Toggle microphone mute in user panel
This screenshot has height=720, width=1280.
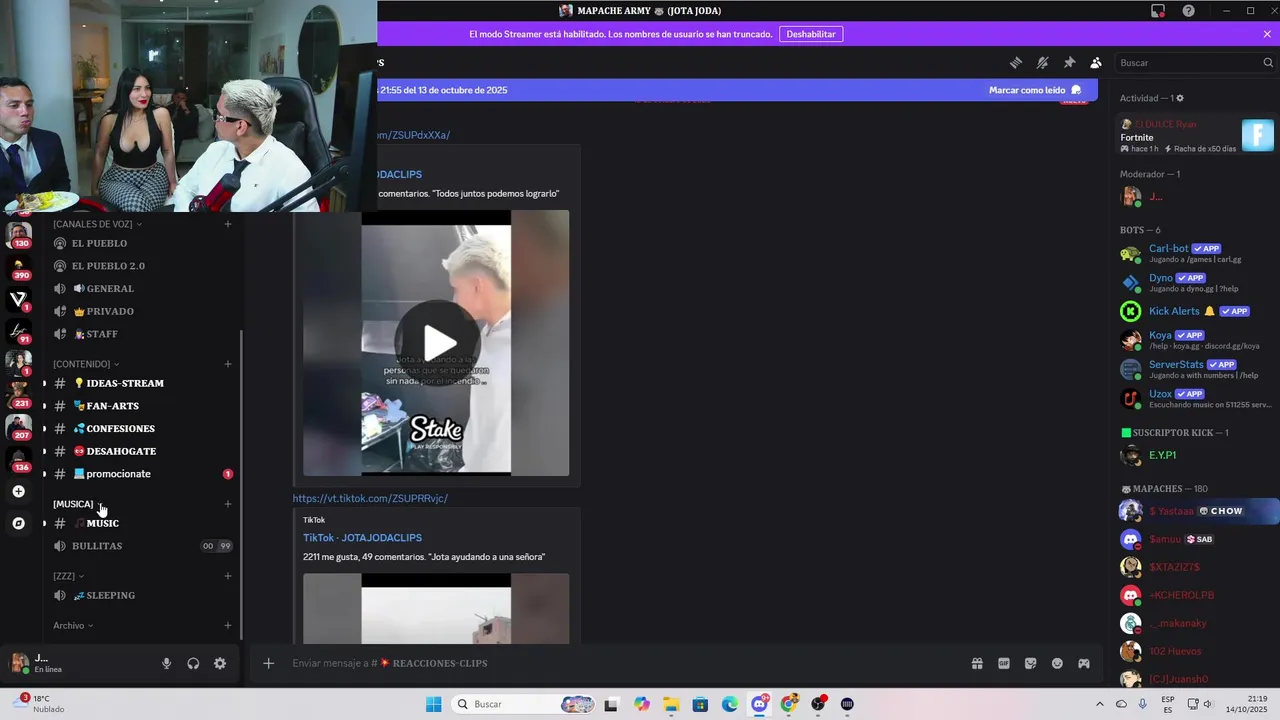coord(166,663)
